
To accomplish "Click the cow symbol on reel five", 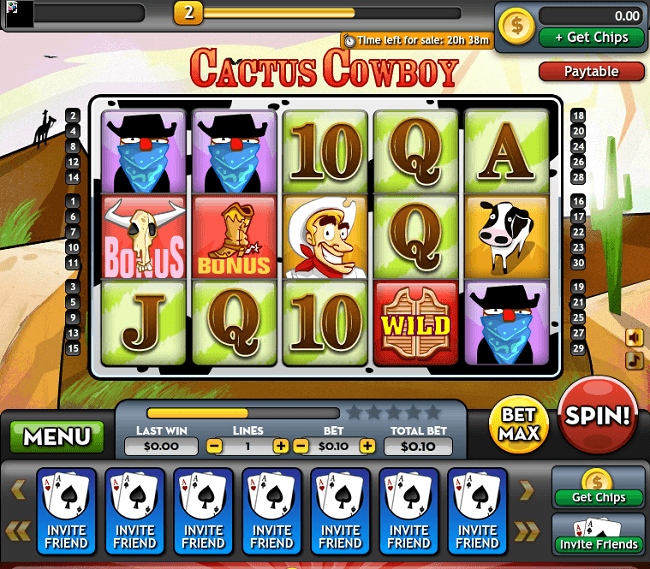I will point(507,237).
